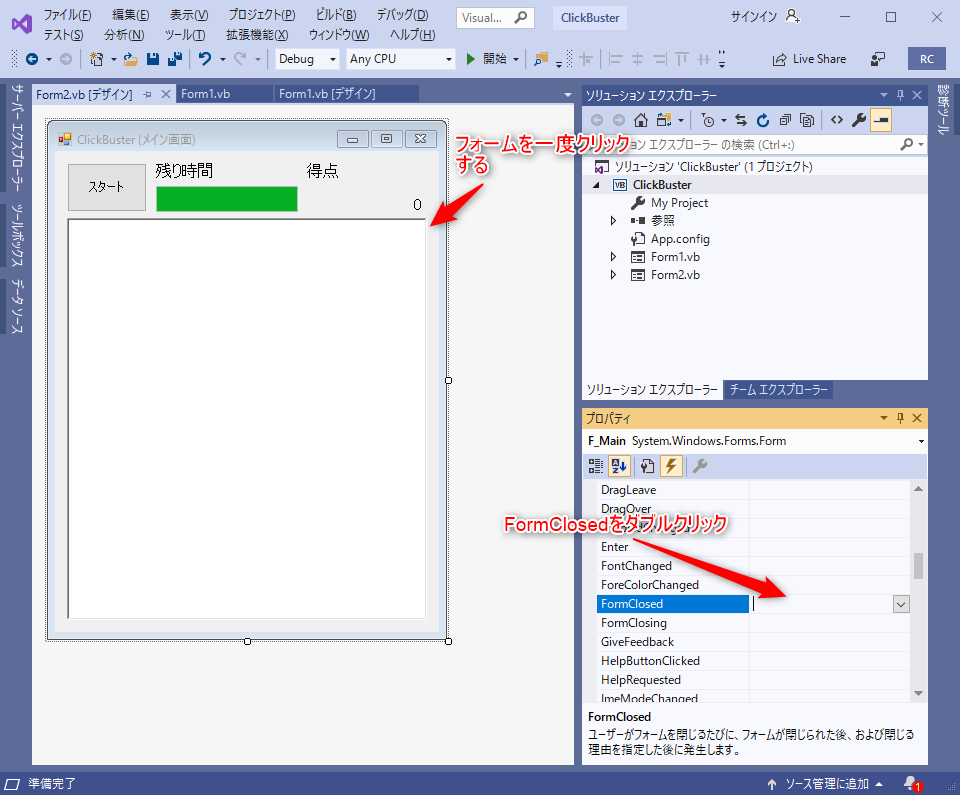Image resolution: width=960 pixels, height=795 pixels.
Task: Pin the Solution Explorer panel
Action: click(900, 95)
